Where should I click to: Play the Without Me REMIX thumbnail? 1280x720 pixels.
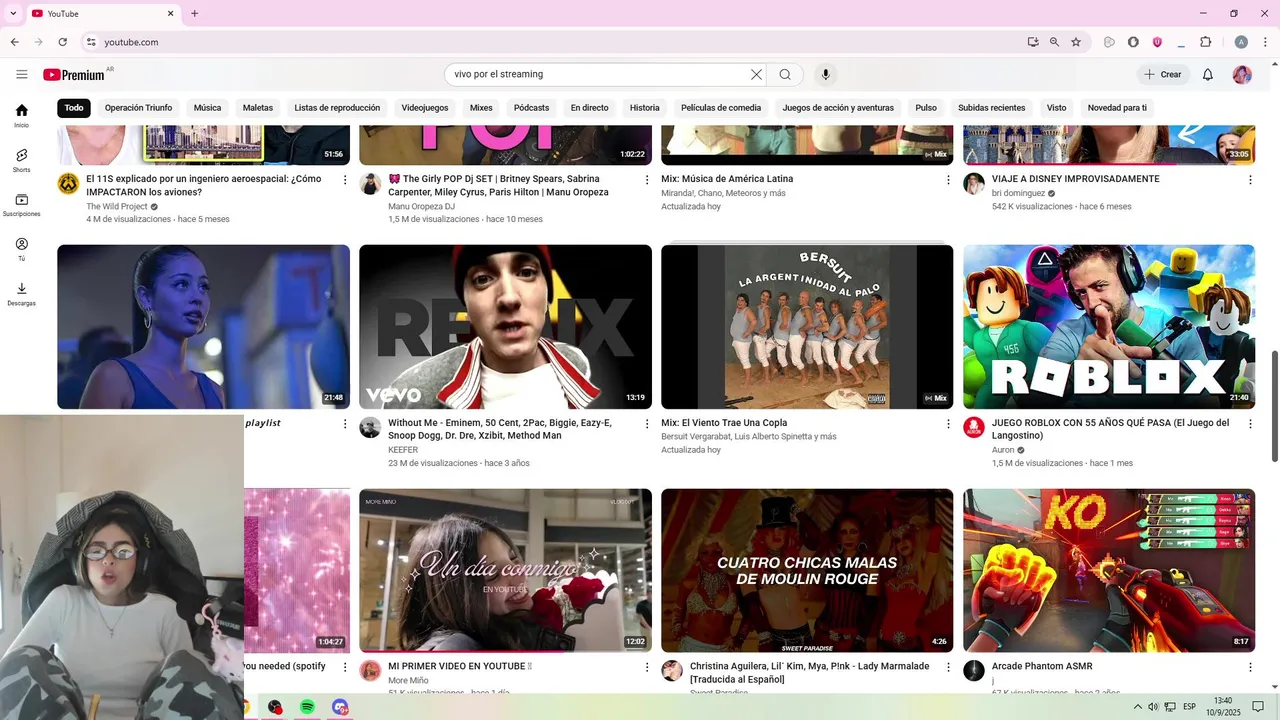[x=505, y=327]
